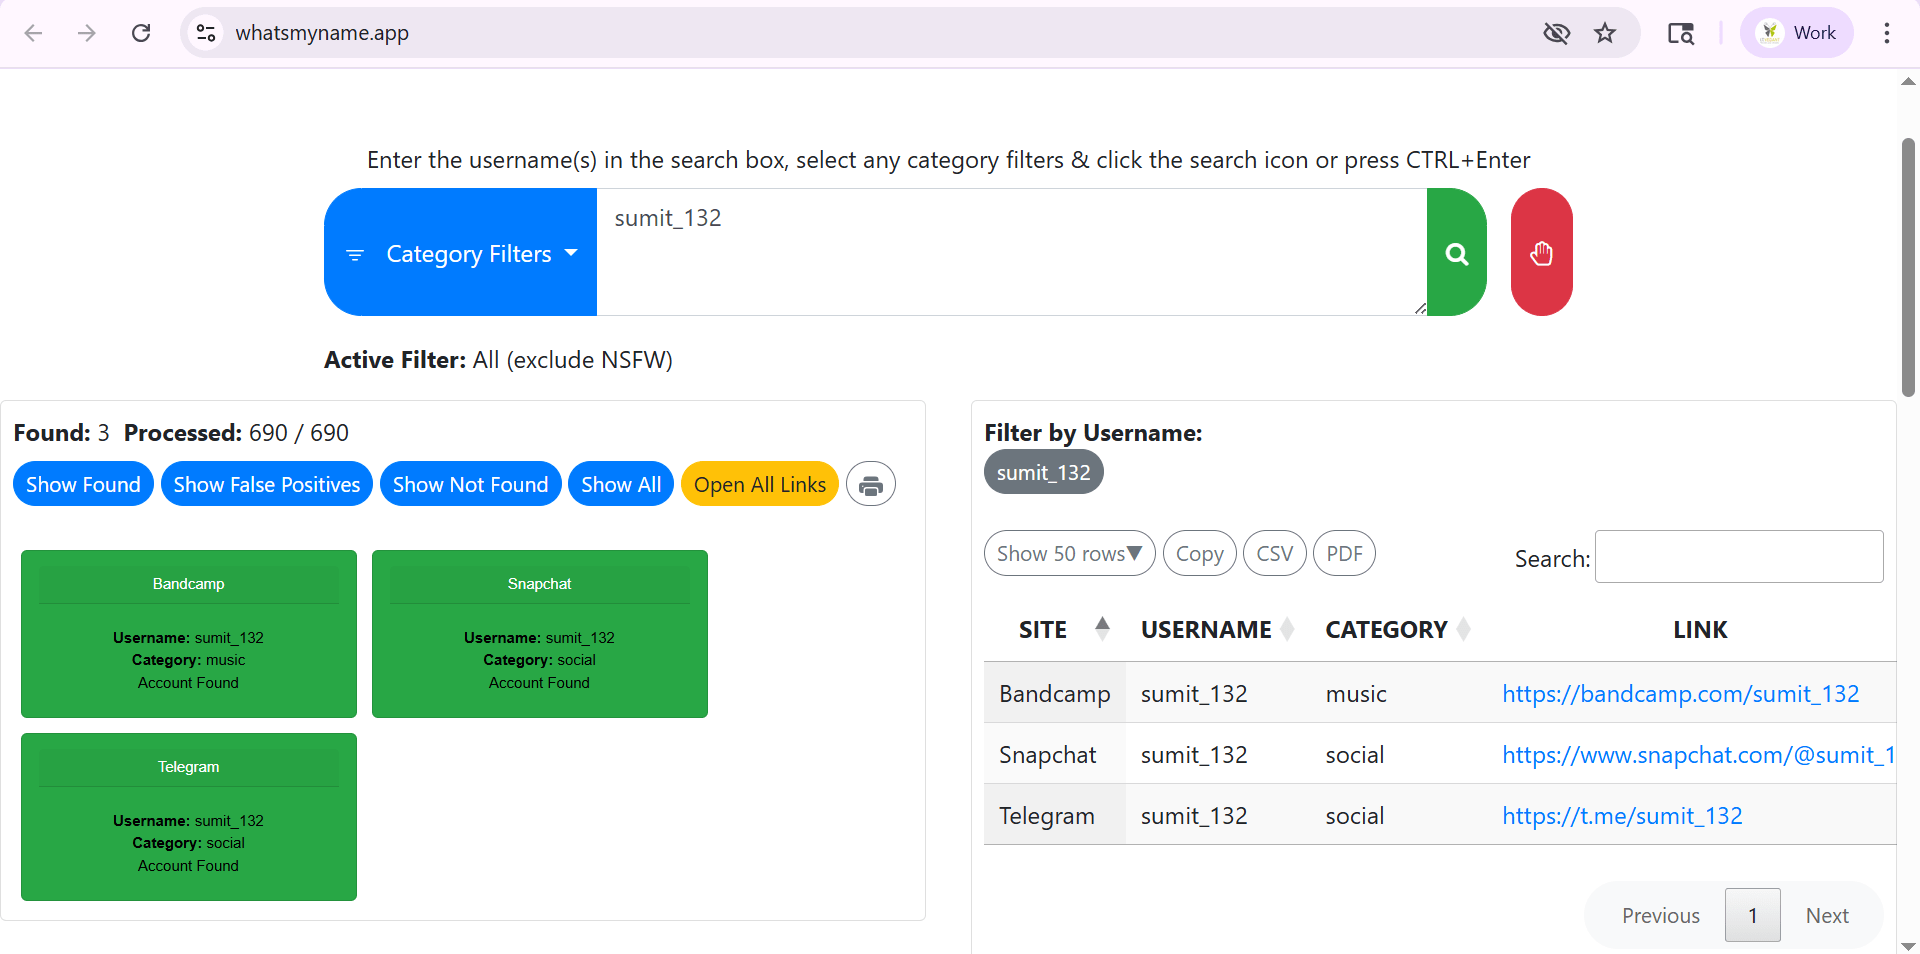This screenshot has height=954, width=1920.
Task: Export results as CSV
Action: (x=1274, y=553)
